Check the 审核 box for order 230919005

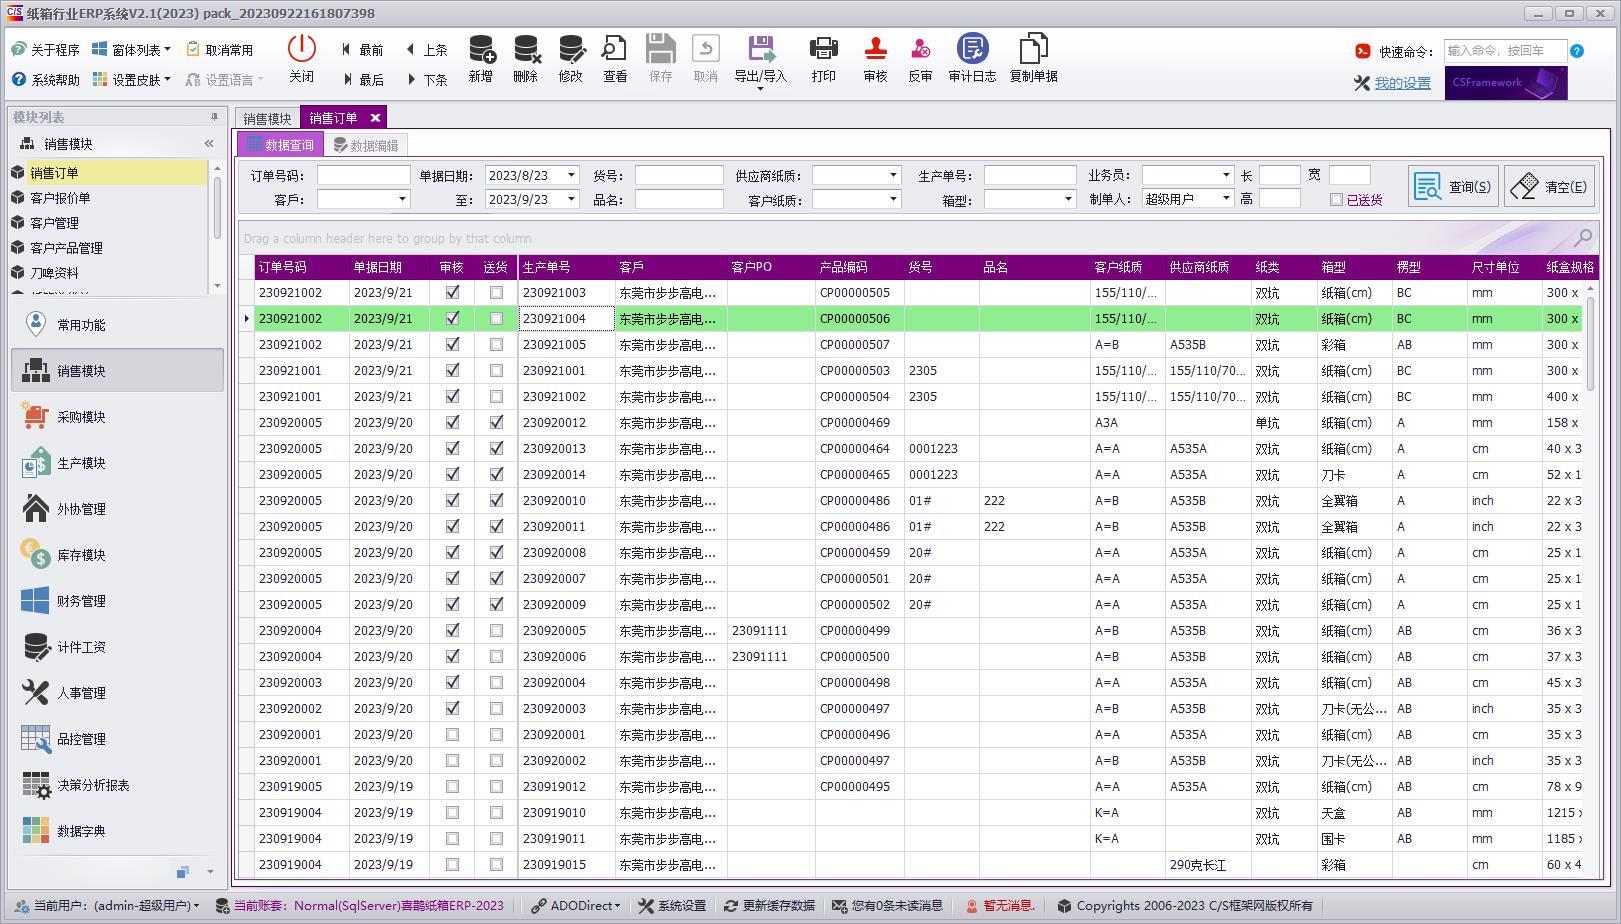452,787
